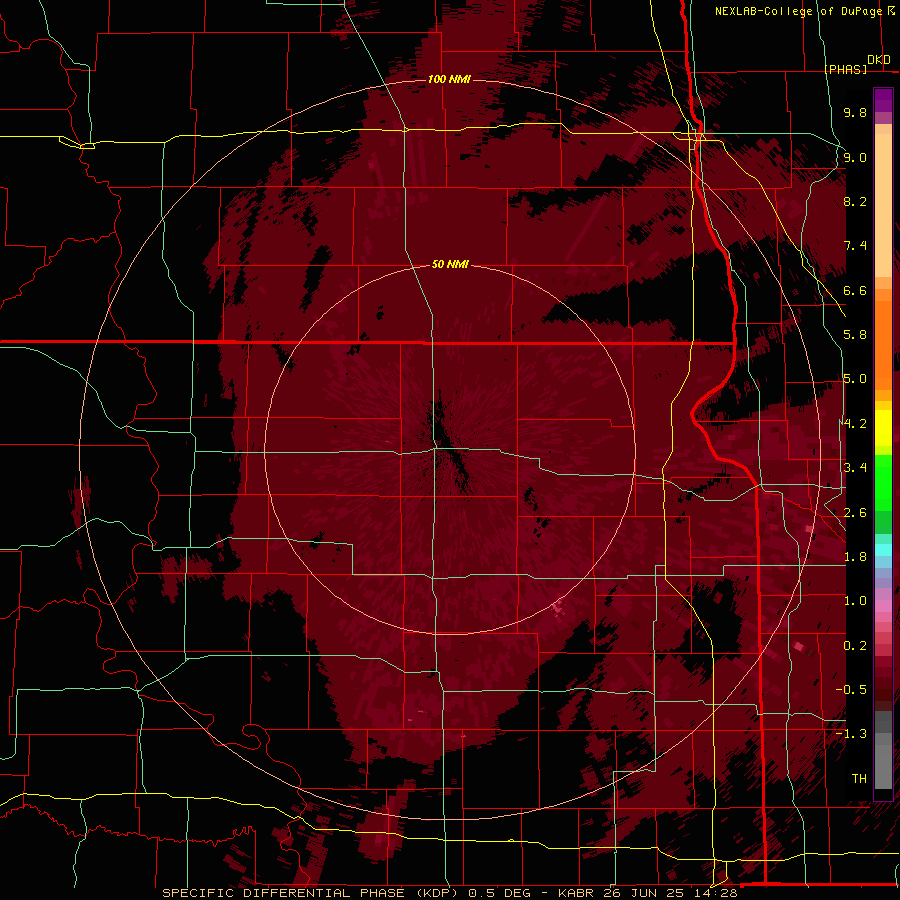Image resolution: width=900 pixels, height=900 pixels.
Task: Select the 3.4 value on the color scale
Action: pyautogui.click(x=855, y=468)
